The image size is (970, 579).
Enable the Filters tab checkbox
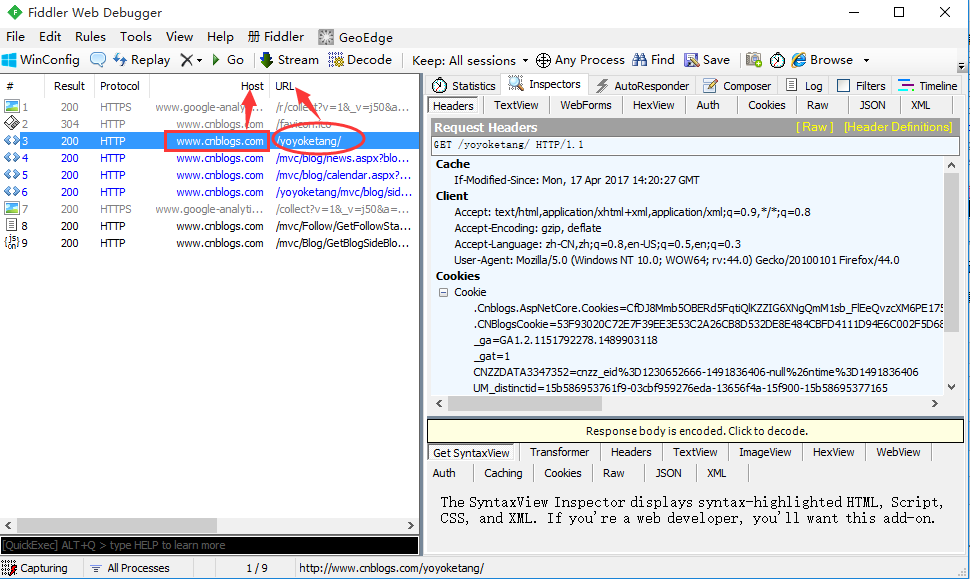point(843,86)
